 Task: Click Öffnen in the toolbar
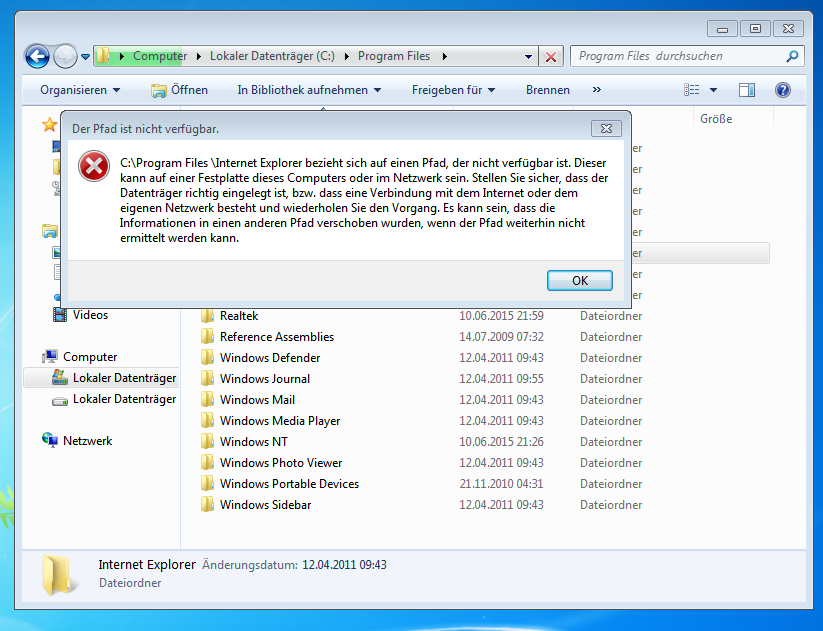tap(180, 90)
